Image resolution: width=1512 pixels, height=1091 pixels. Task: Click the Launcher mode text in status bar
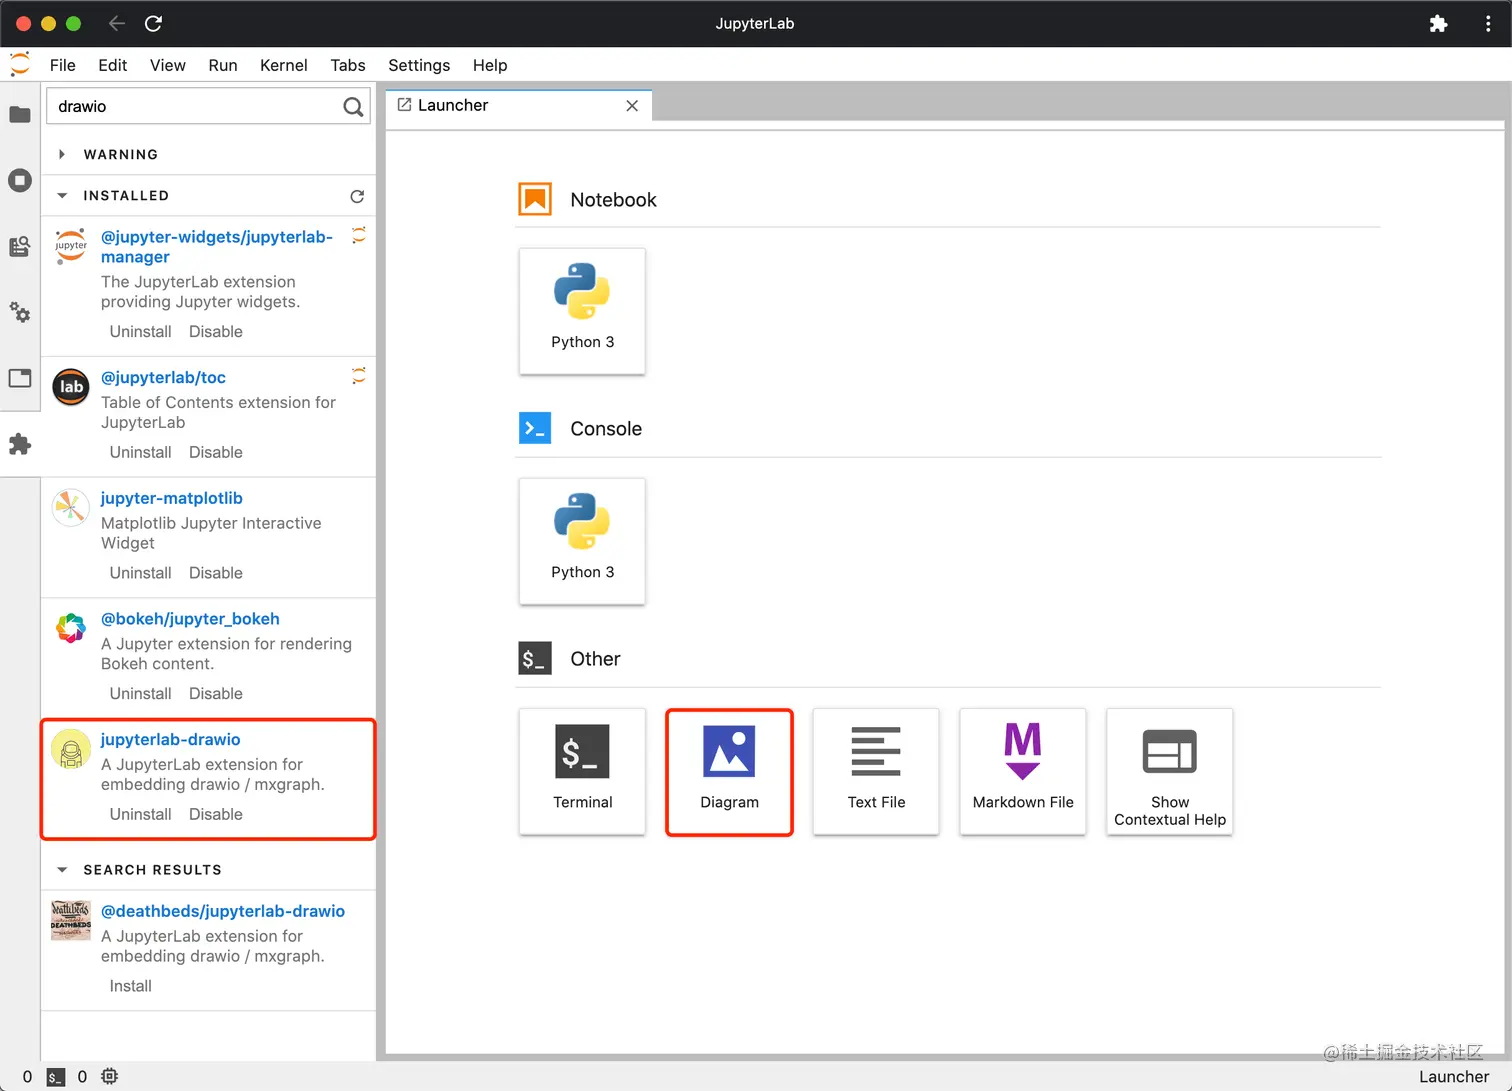click(x=1454, y=1077)
